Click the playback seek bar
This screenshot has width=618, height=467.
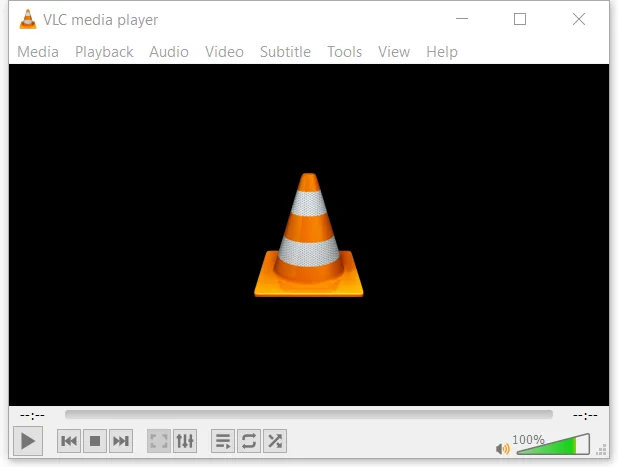[309, 415]
